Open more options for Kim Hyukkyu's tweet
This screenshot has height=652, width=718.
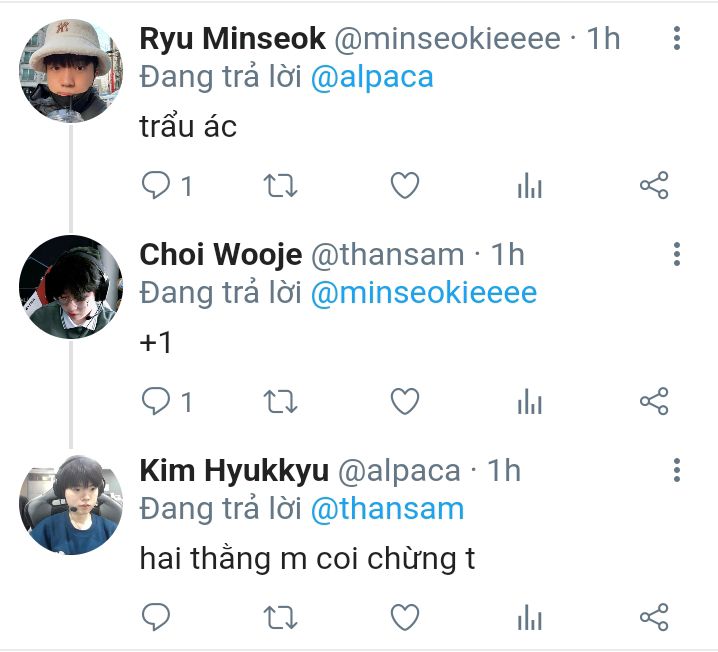click(677, 470)
